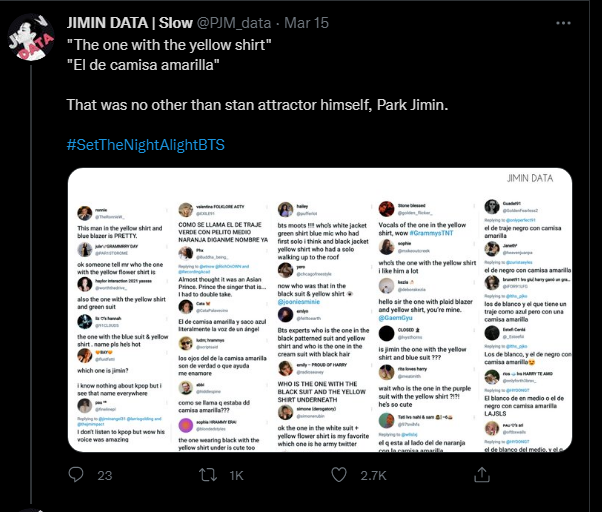Open the #SetTheNightAlightBTS hashtag
The height and width of the screenshot is (512, 602).
pyautogui.click(x=146, y=145)
